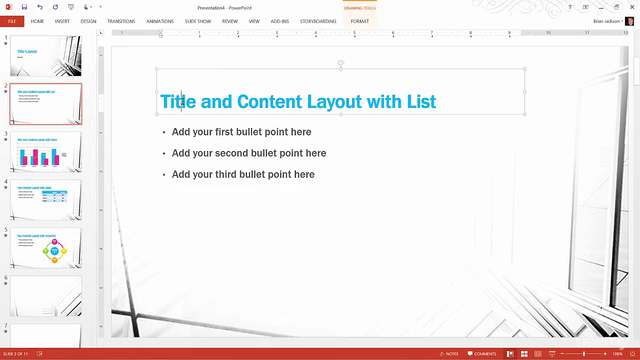The width and height of the screenshot is (640, 360).
Task: Click 'Add your first bullet point here'
Action: 241,132
